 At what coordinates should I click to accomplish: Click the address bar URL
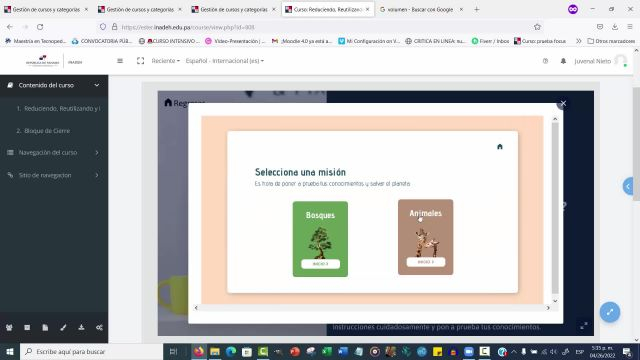pyautogui.click(x=188, y=27)
